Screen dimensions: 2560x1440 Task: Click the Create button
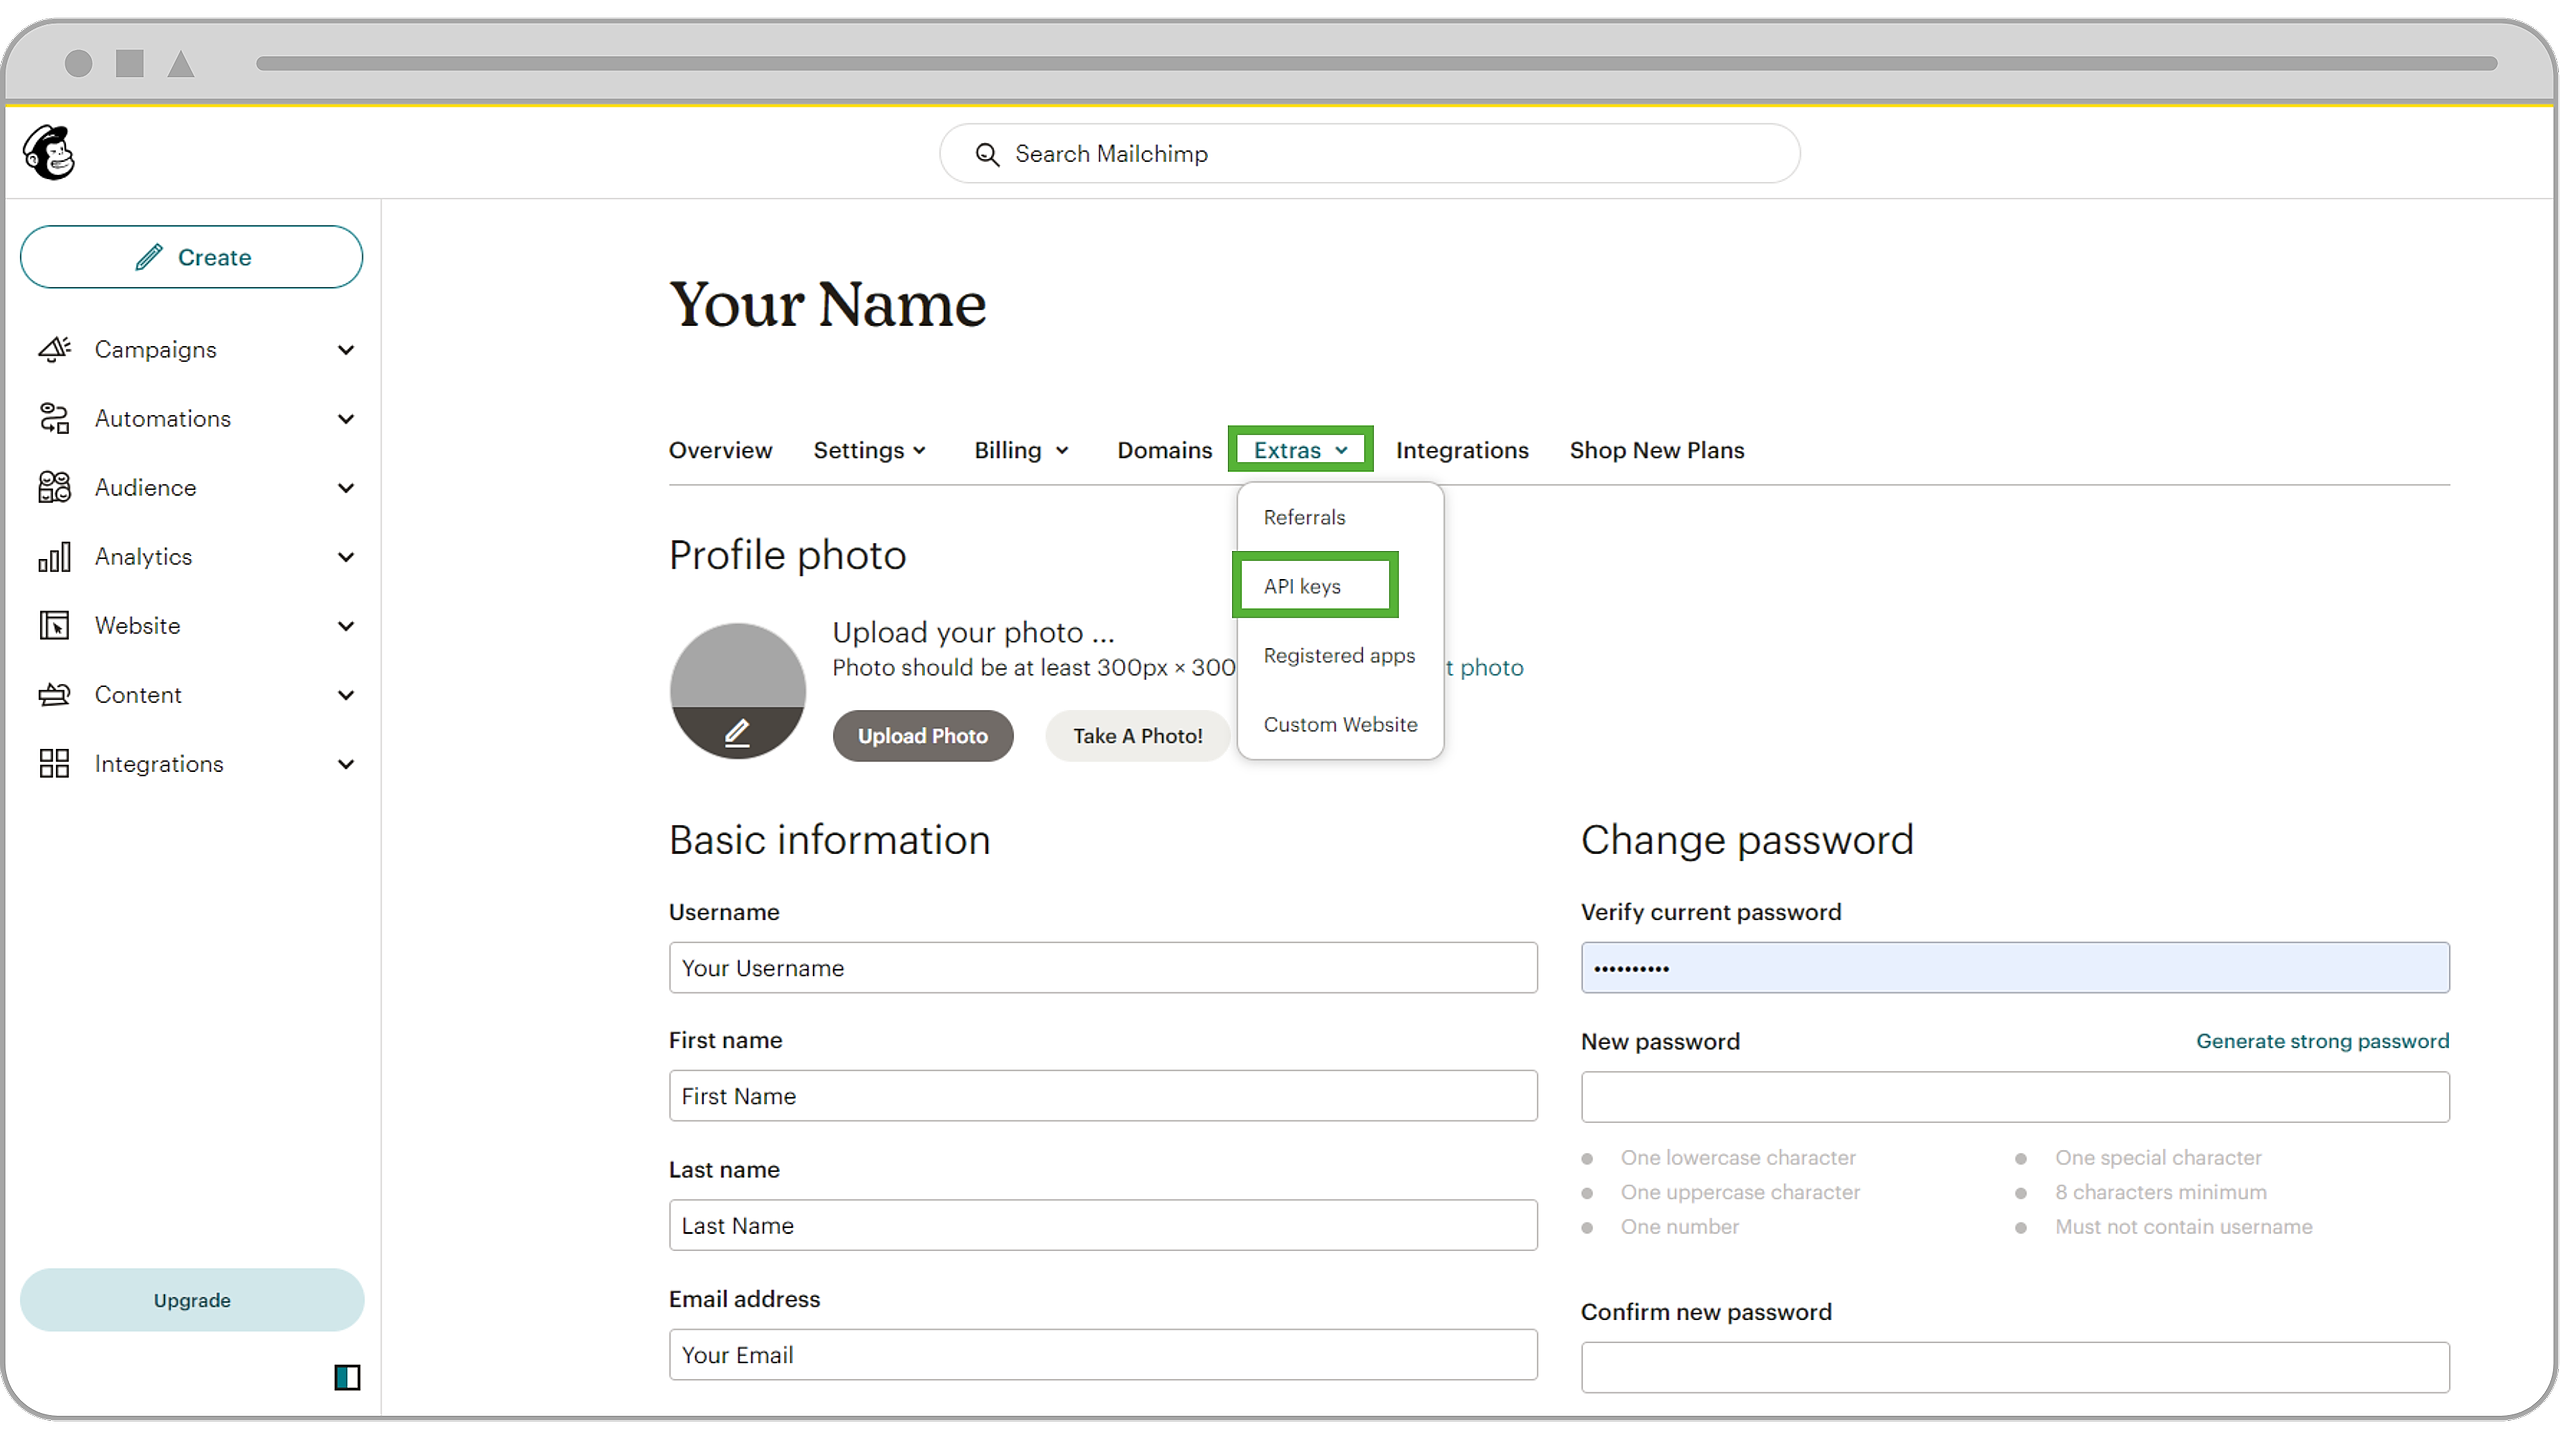(x=192, y=257)
